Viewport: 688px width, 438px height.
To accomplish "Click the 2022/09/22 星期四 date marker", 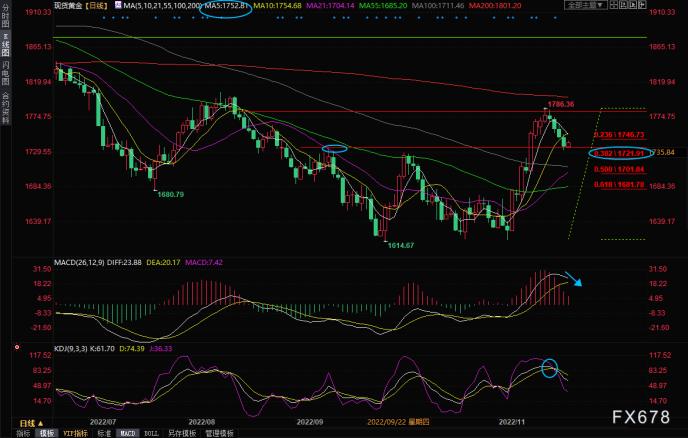I will pos(398,422).
